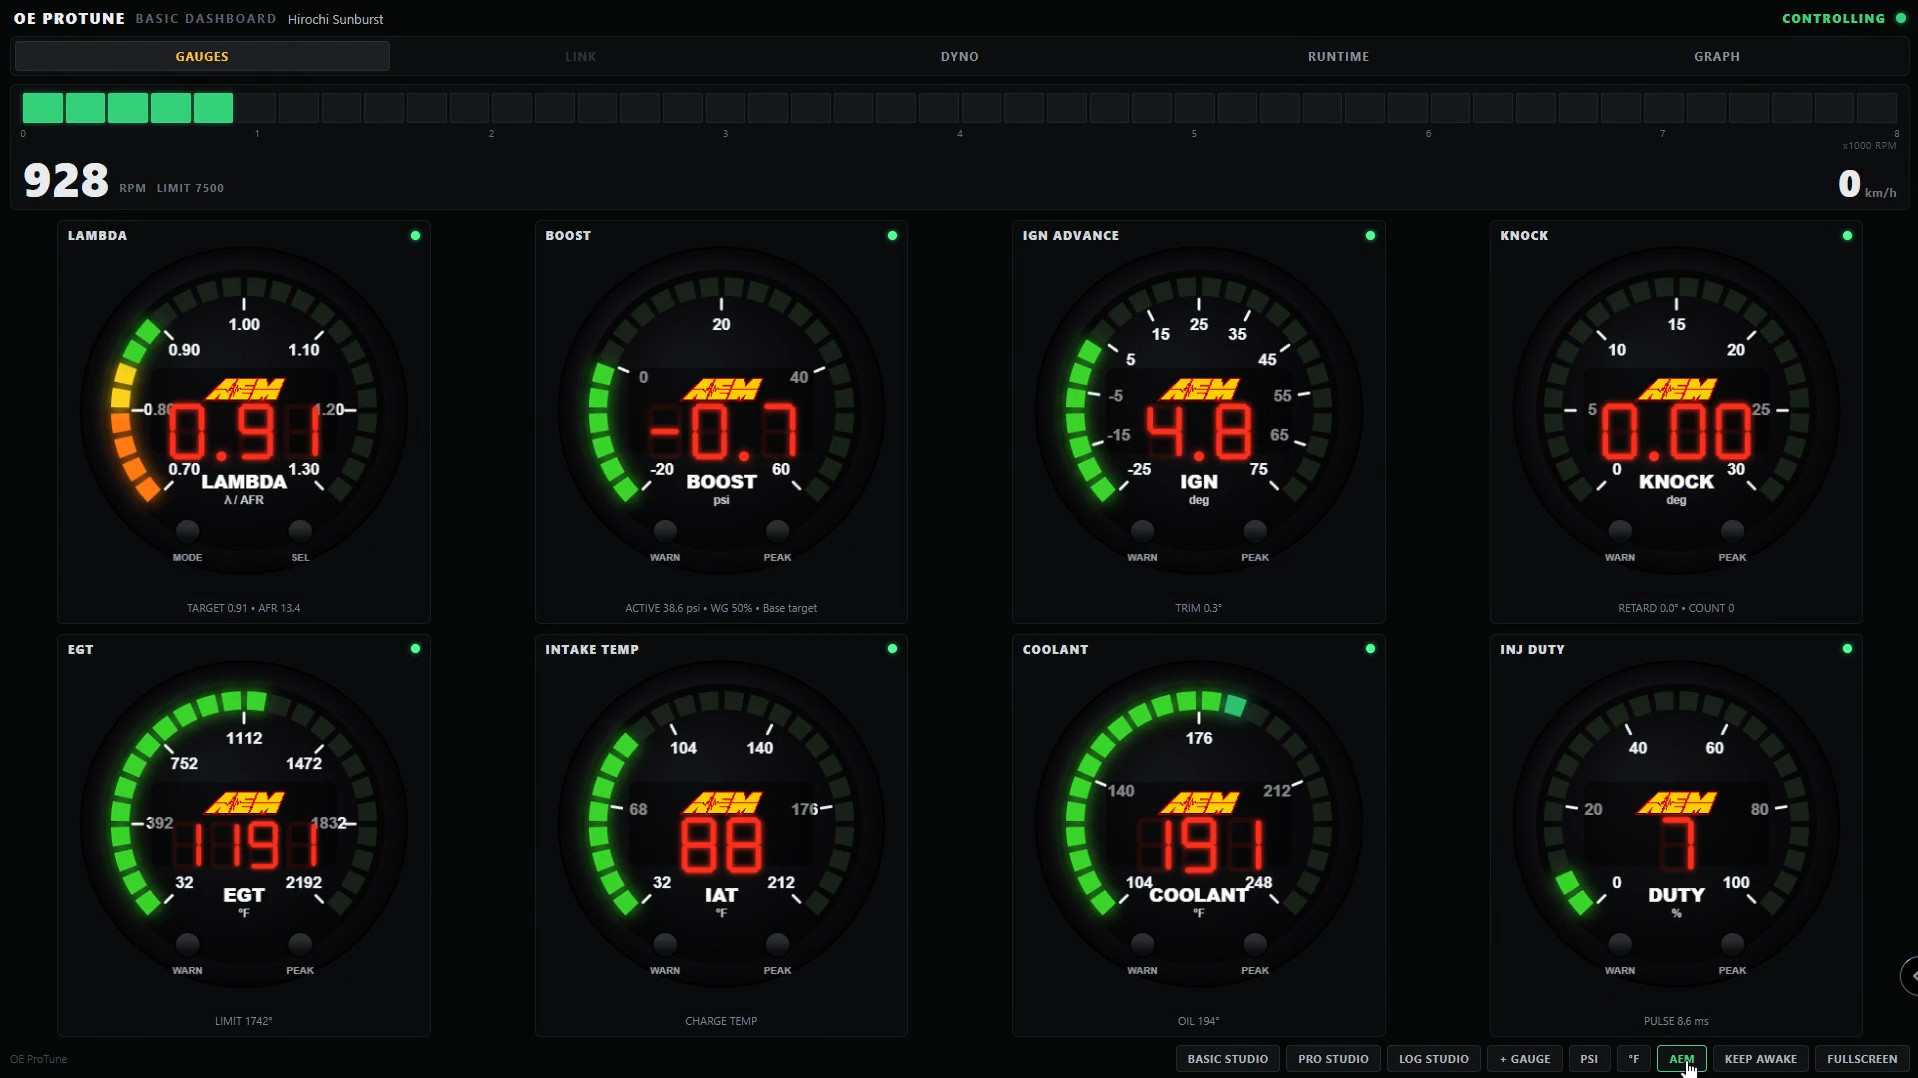
Task: Click the MODE knob on Lambda gauge
Action: click(187, 530)
